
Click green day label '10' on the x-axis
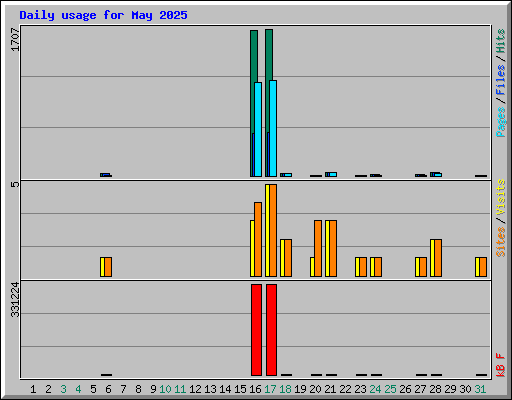click(x=165, y=389)
